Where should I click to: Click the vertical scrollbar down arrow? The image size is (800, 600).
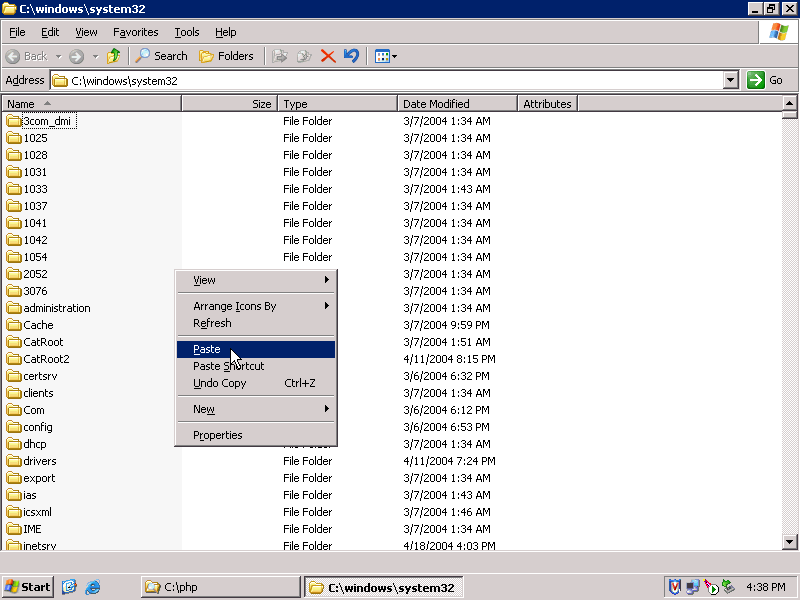click(789, 542)
